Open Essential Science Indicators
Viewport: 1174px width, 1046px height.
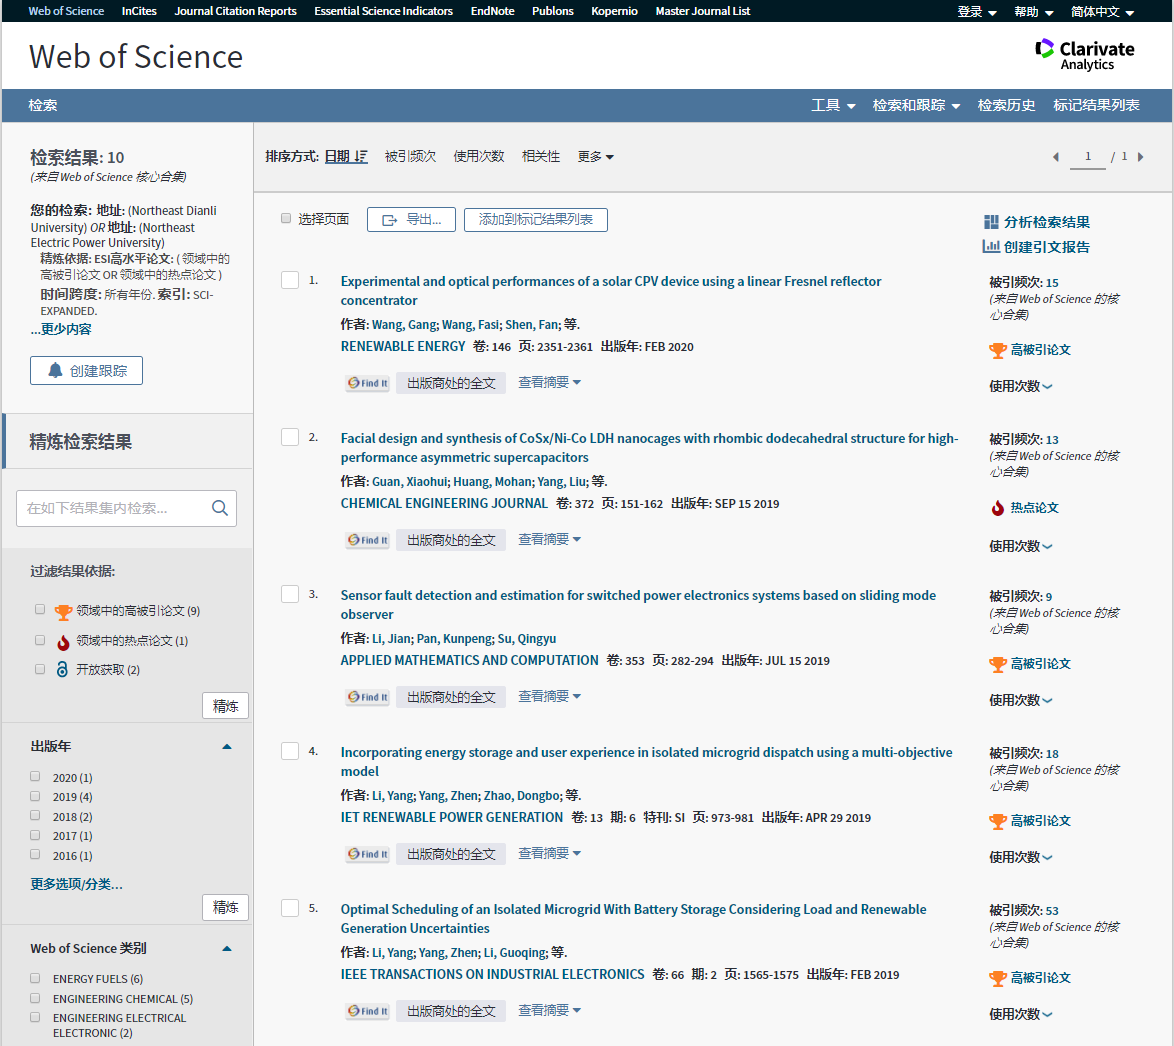point(383,11)
